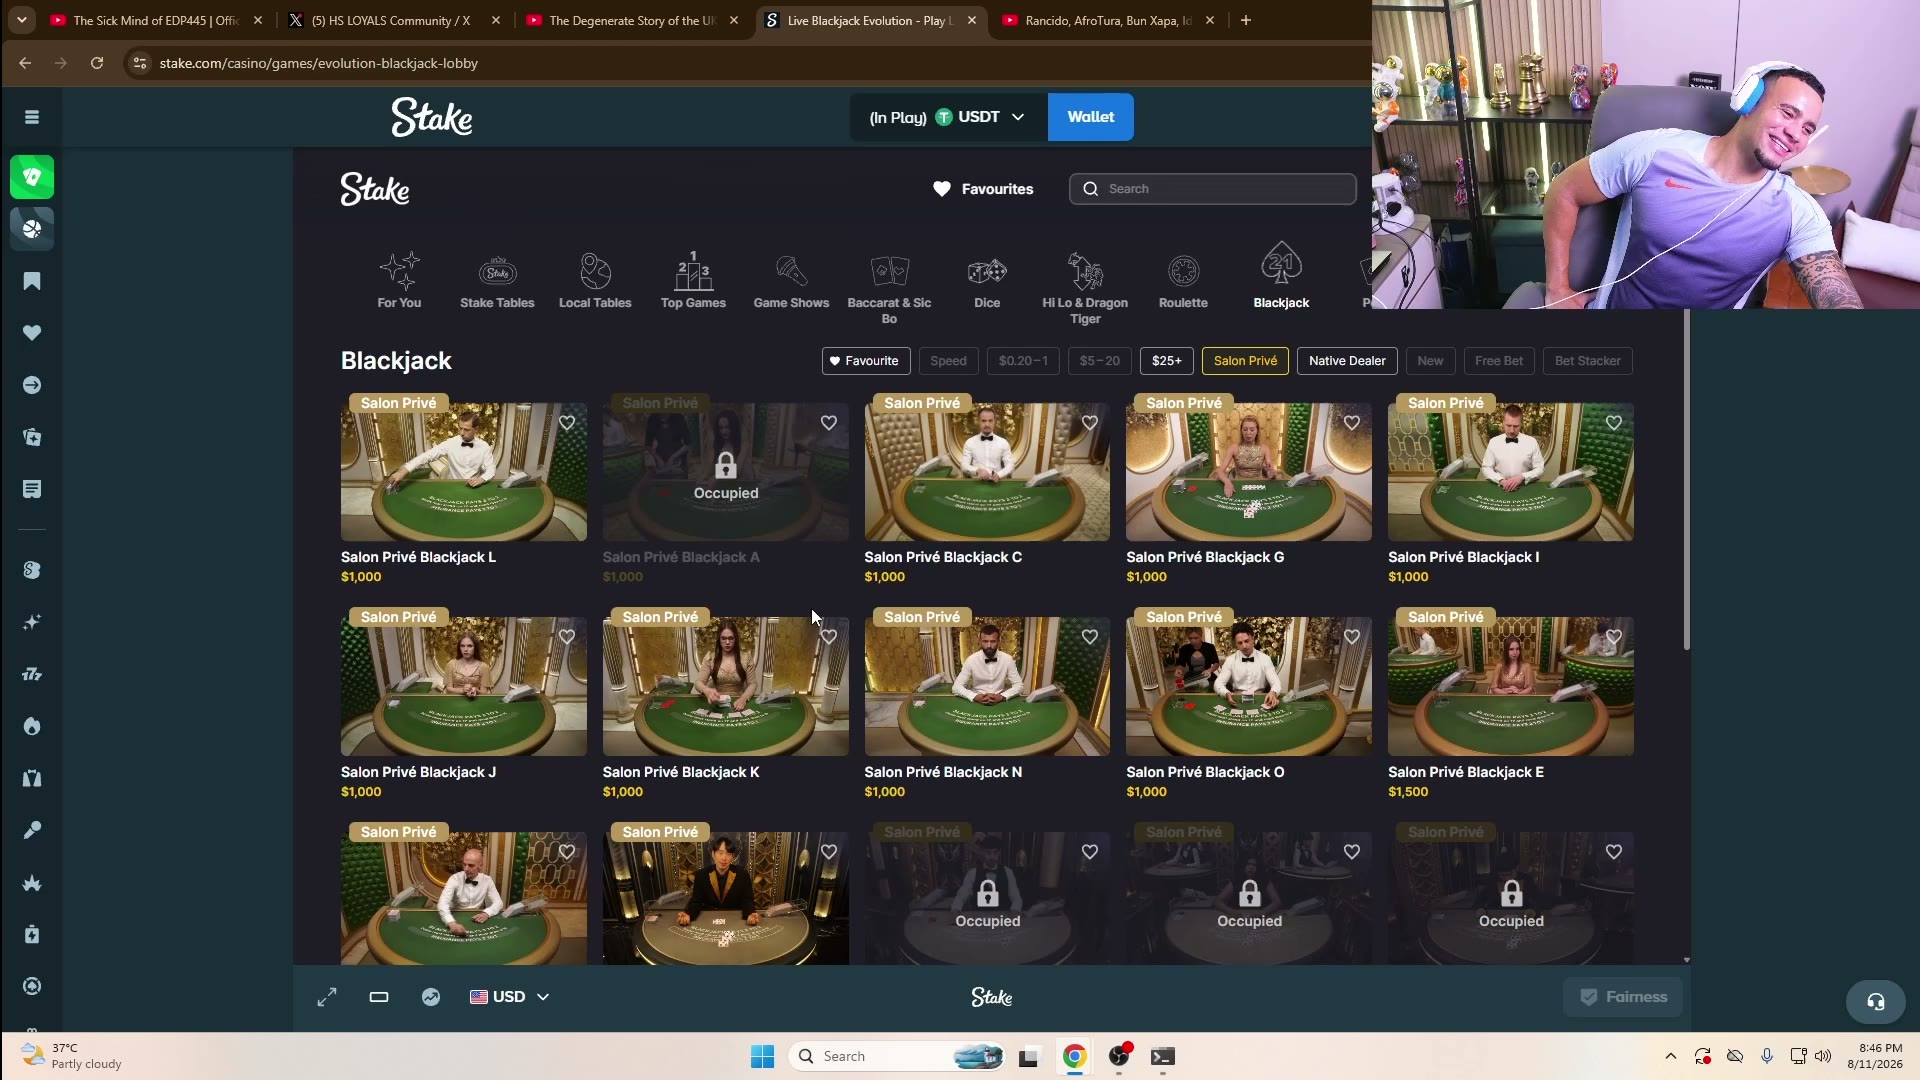Select the Blackjack category icon

(1281, 276)
